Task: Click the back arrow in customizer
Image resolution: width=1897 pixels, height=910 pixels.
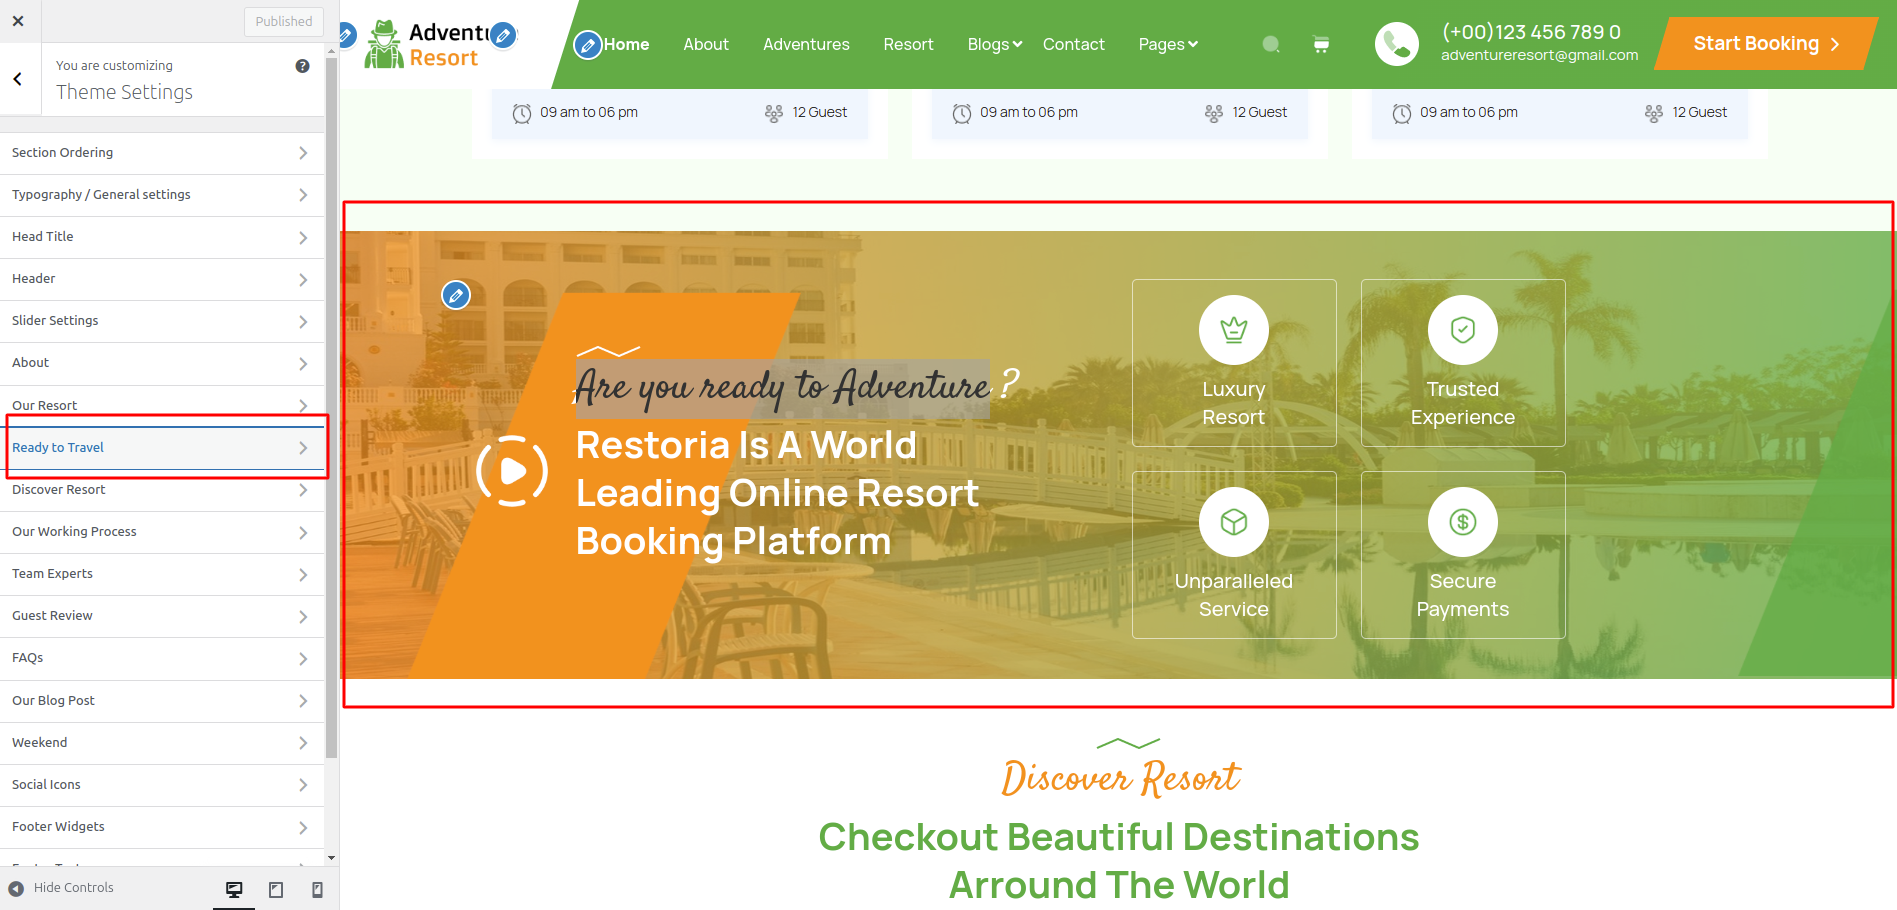Action: click(x=18, y=79)
